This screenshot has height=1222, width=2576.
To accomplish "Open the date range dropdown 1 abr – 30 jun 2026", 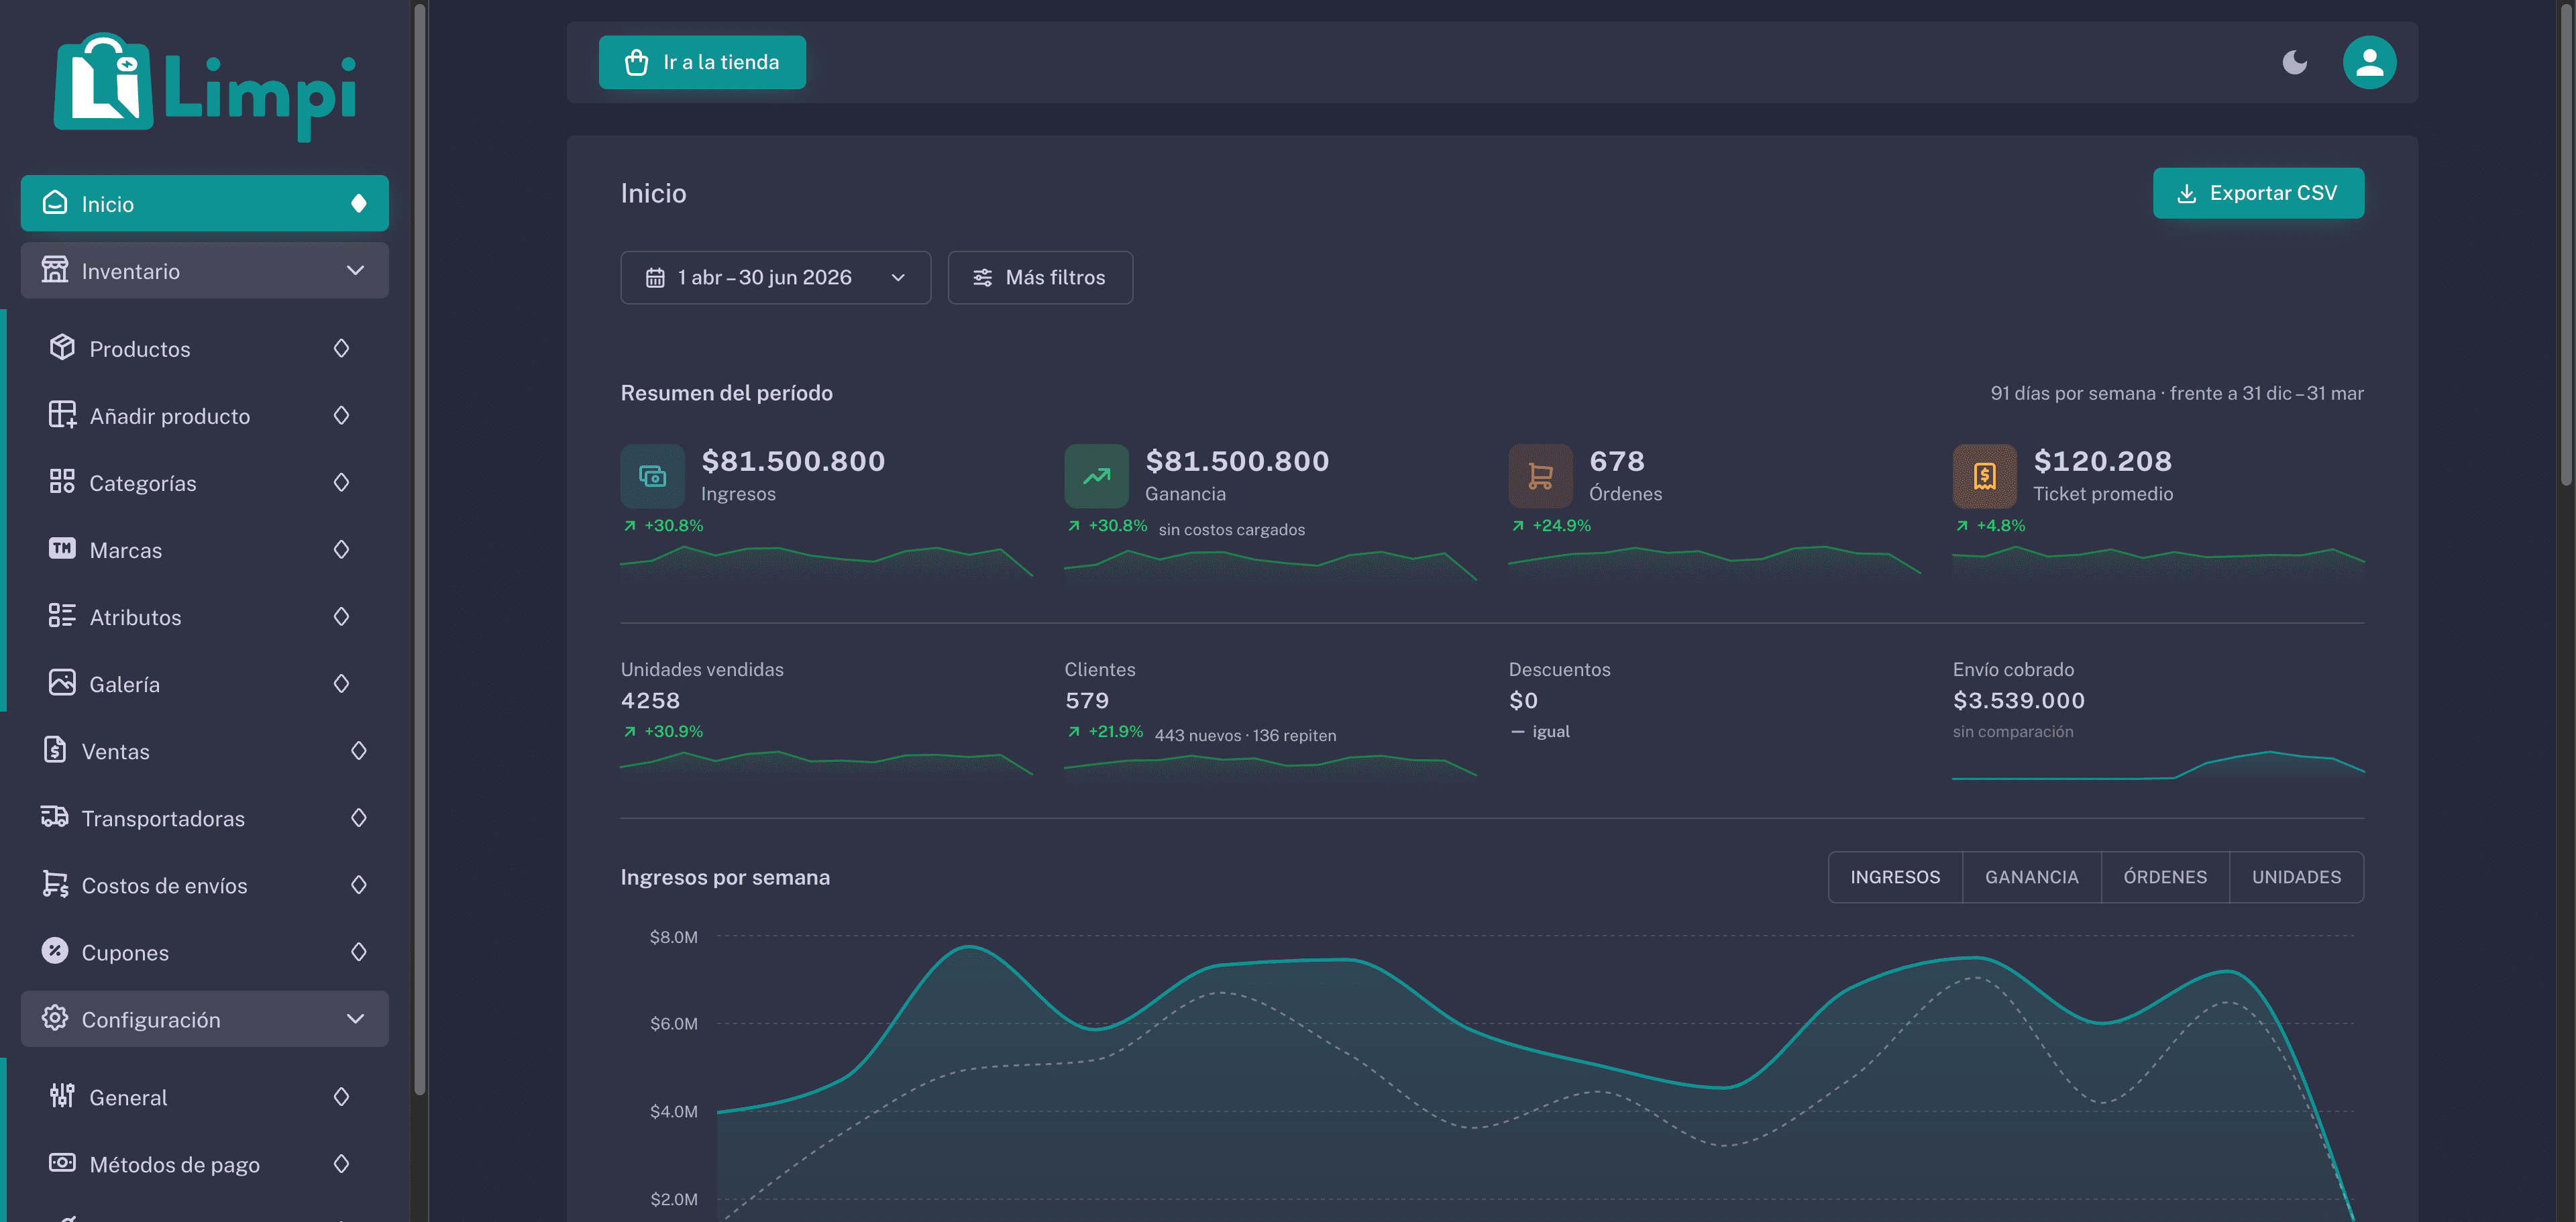I will pyautogui.click(x=775, y=277).
